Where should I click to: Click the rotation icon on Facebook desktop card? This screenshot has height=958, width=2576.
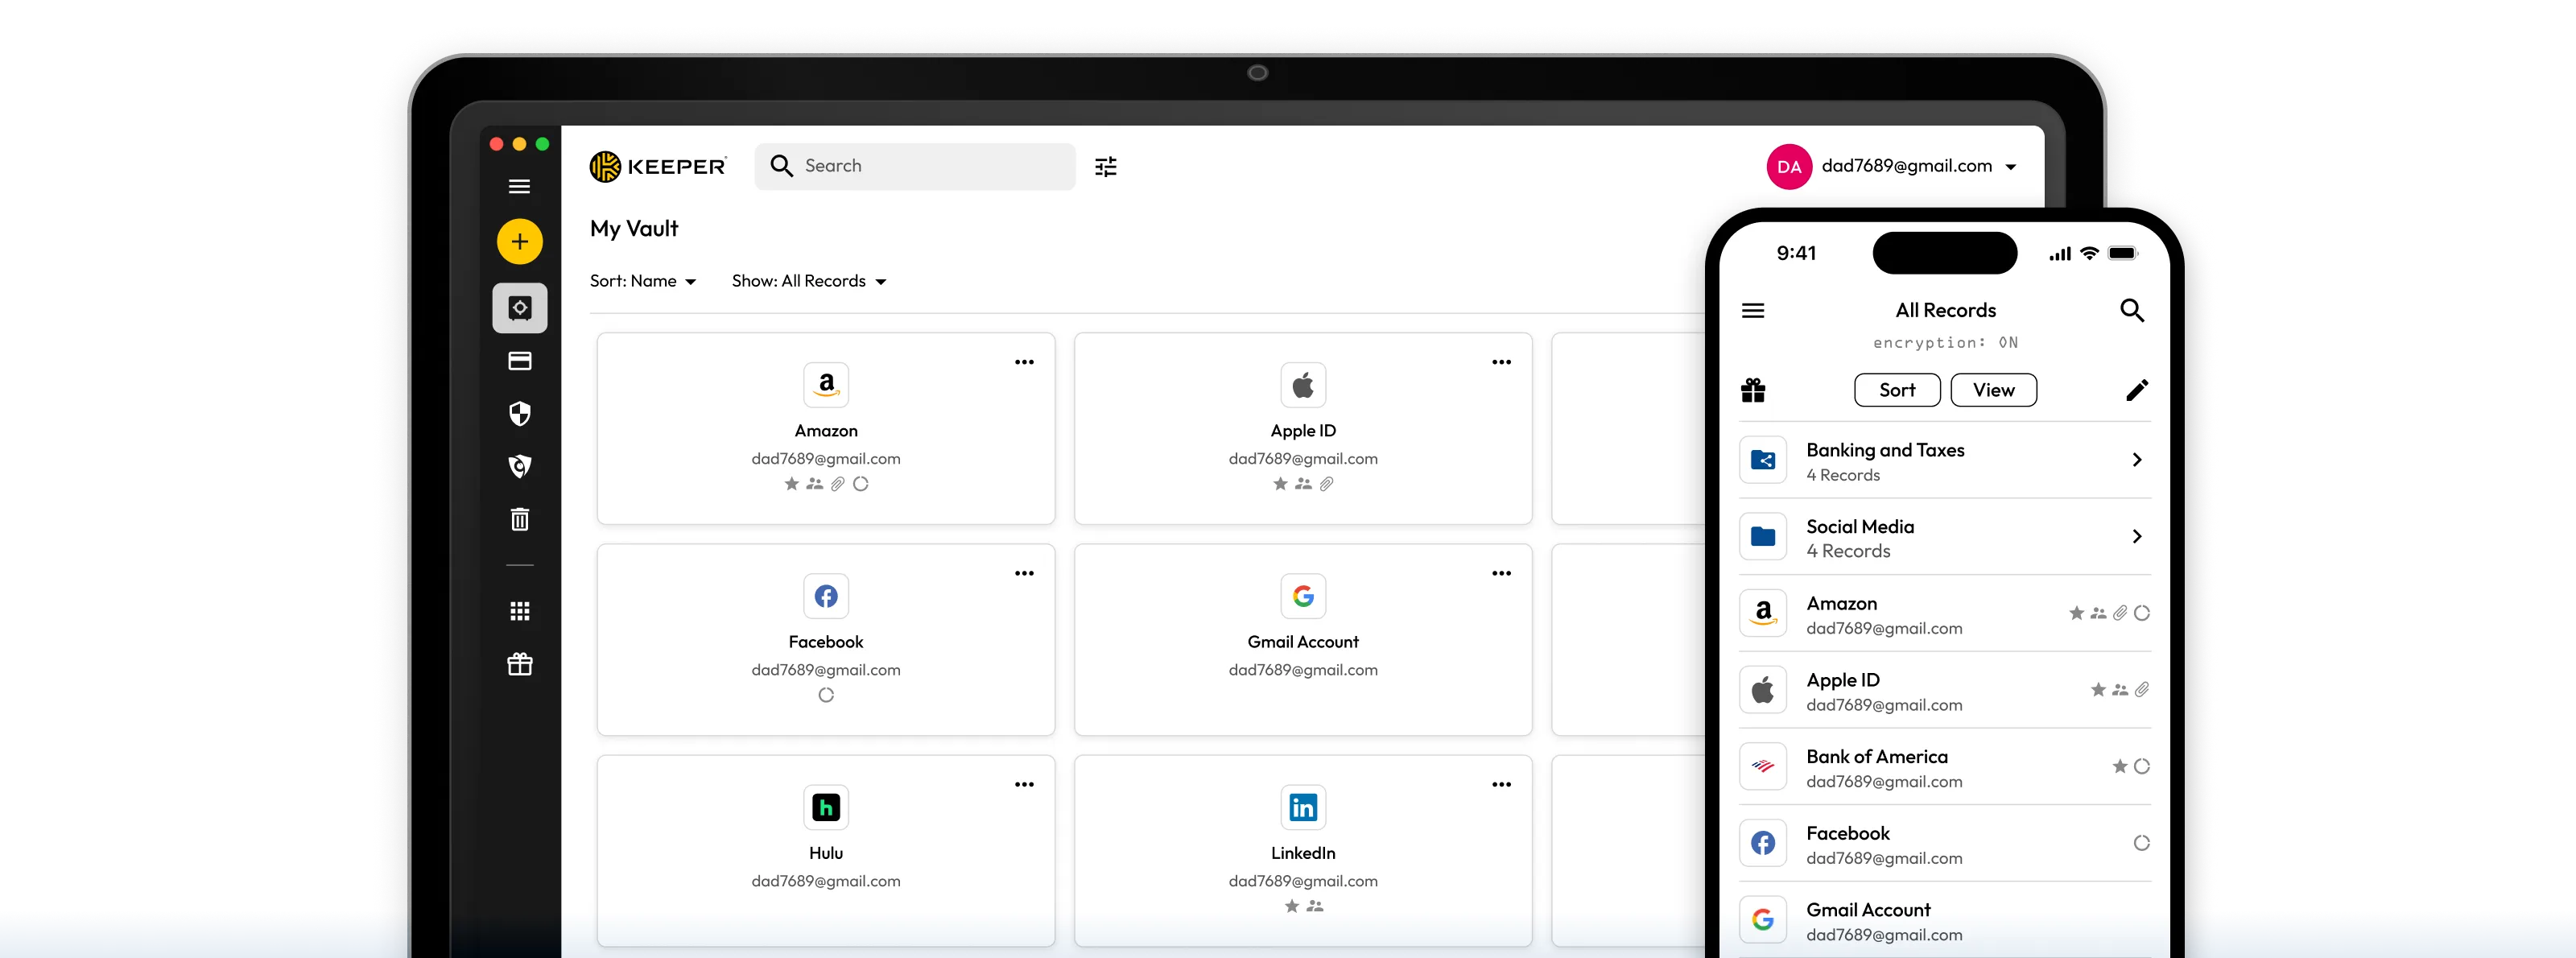pos(826,695)
